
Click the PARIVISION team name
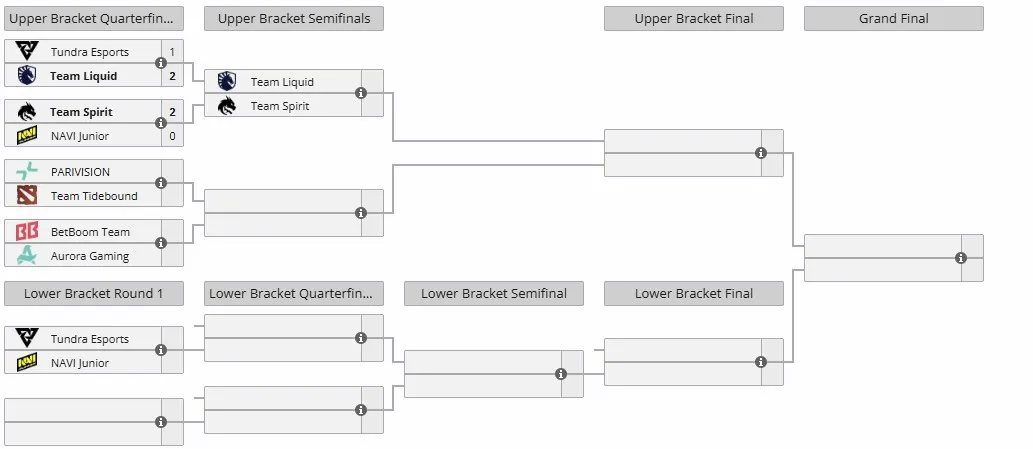[x=80, y=172]
